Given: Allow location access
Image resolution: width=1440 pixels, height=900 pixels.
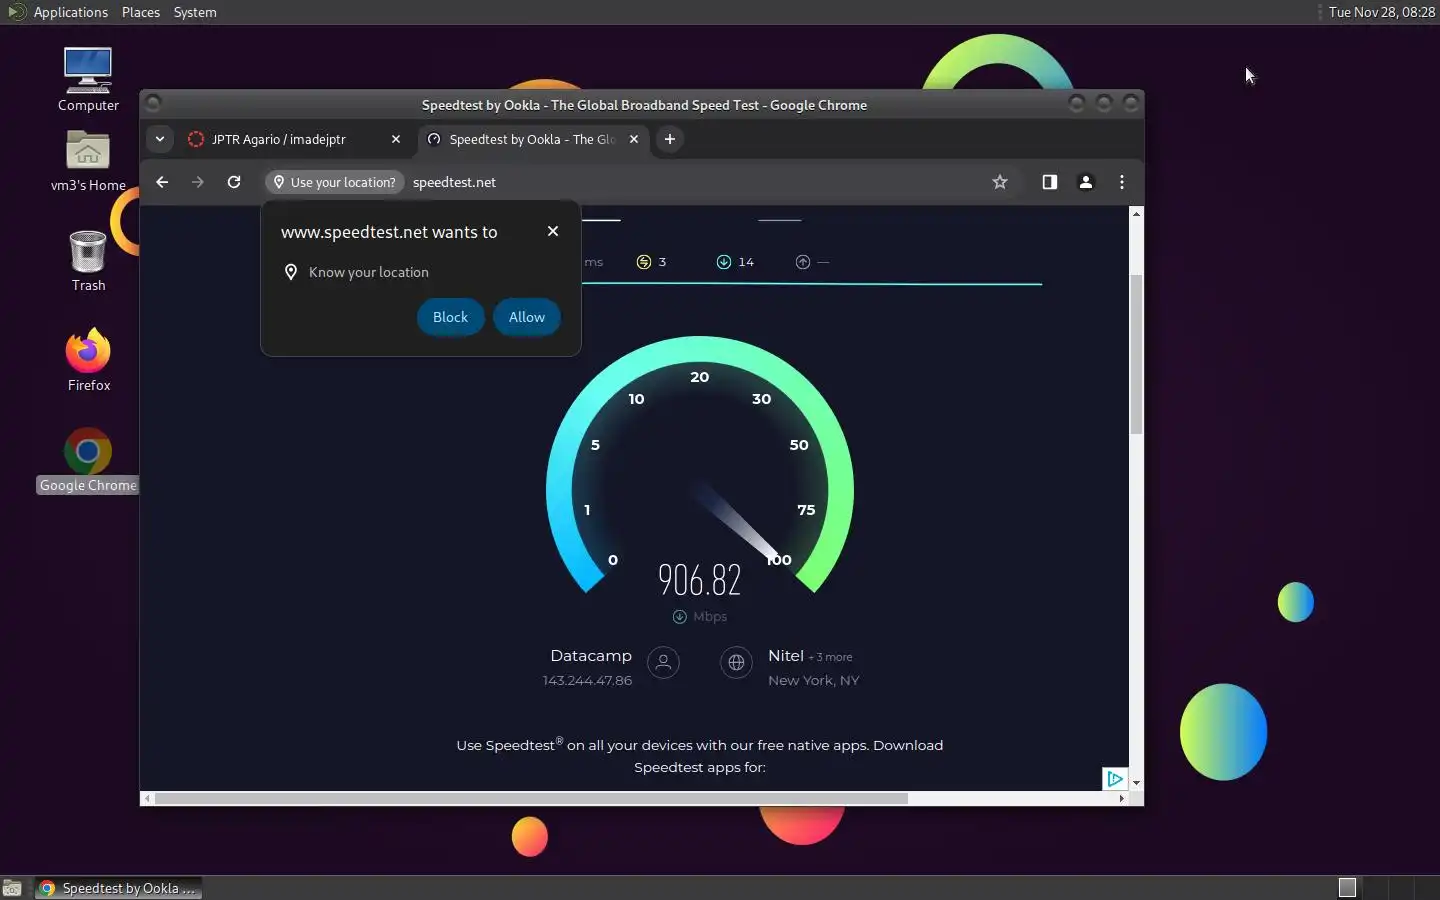Looking at the screenshot, I should click(527, 317).
